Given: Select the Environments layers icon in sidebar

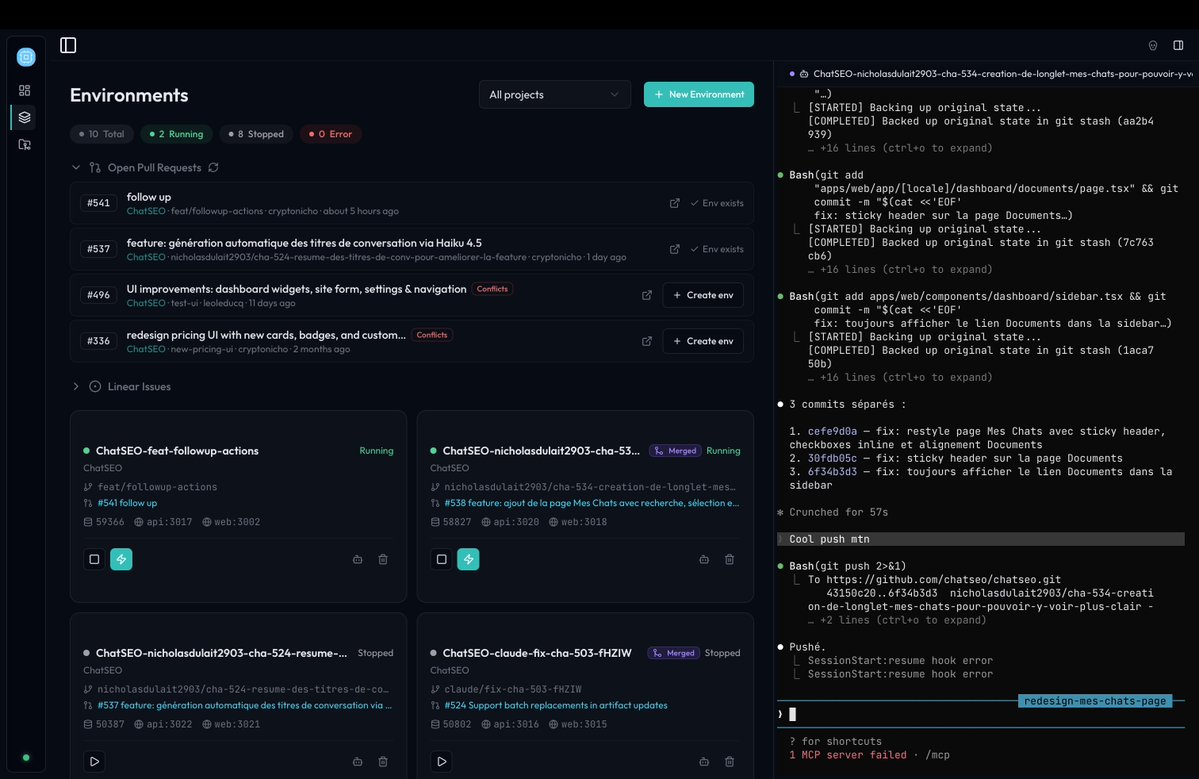Looking at the screenshot, I should coord(24,116).
